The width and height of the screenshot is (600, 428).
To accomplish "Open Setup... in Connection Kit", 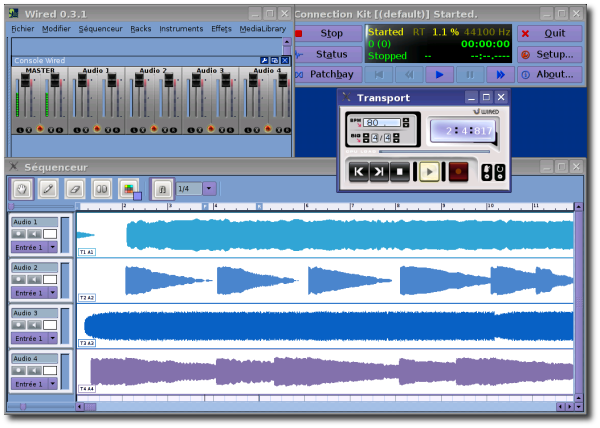I will (x=550, y=54).
